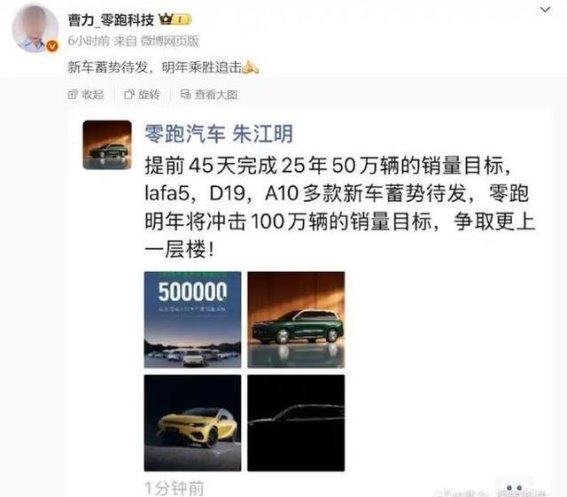Click the praying hands emoji in post
Screen dimensions: 567x497
(x=250, y=67)
